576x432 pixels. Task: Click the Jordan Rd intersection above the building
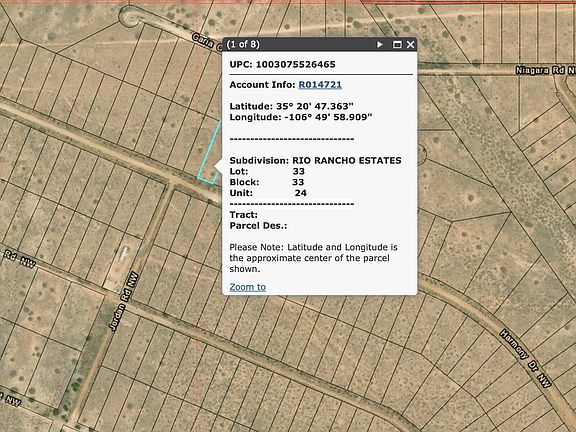[x=172, y=181]
